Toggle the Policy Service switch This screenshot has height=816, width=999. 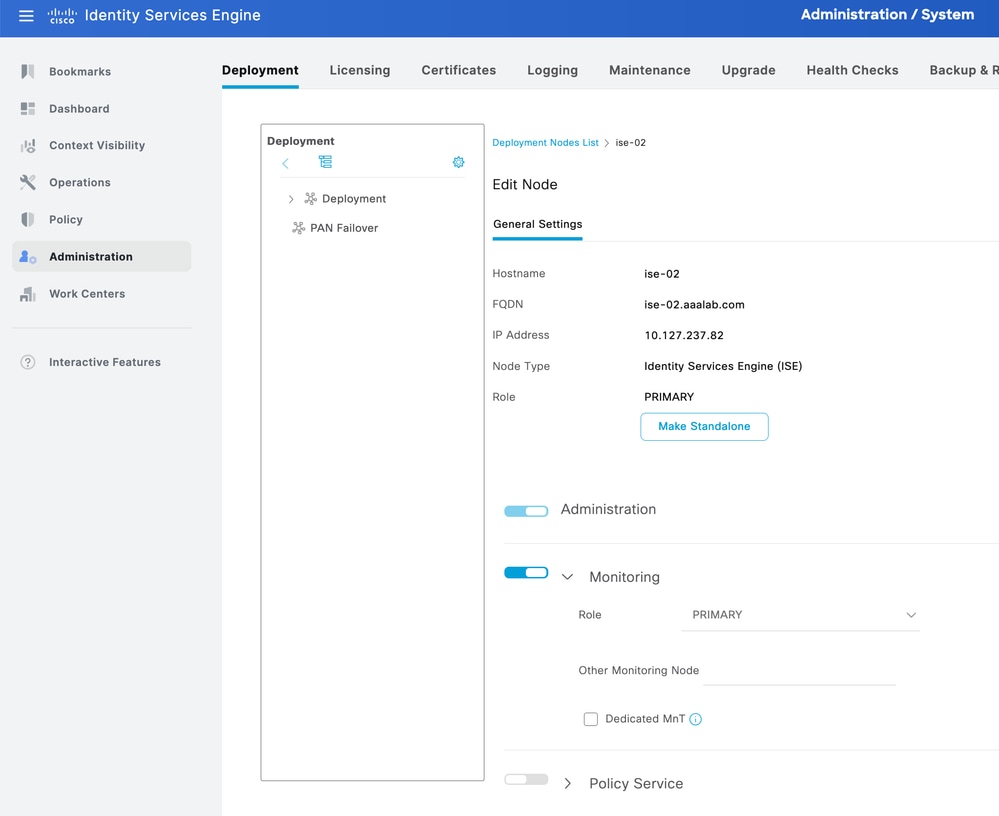526,779
